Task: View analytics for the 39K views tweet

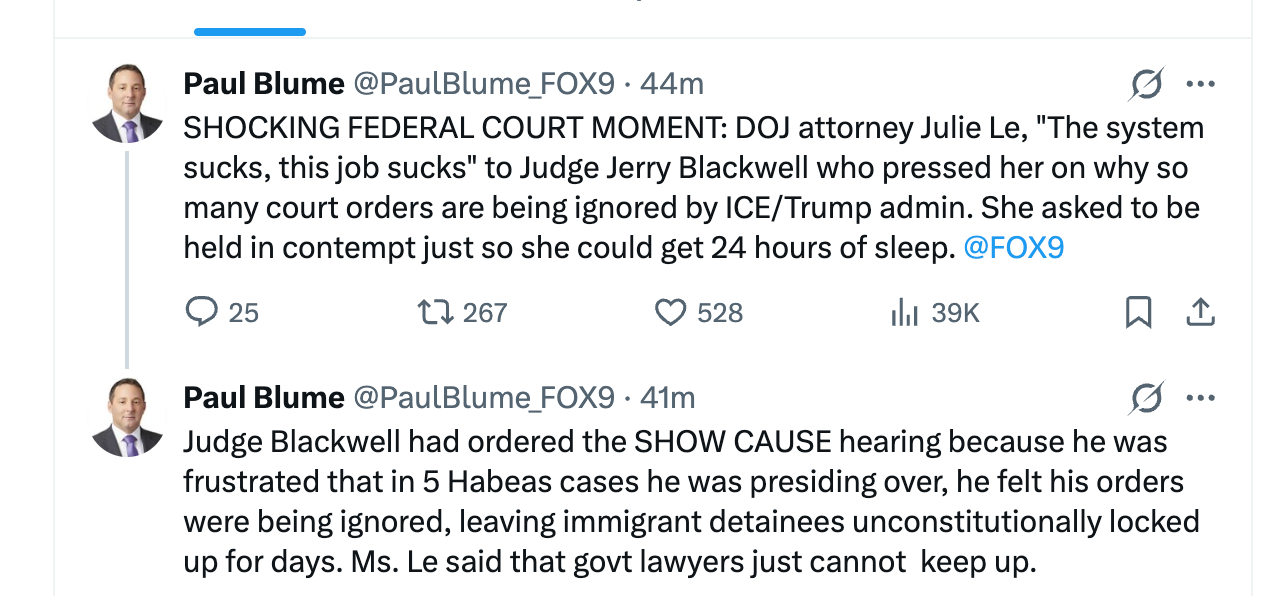Action: 903,313
